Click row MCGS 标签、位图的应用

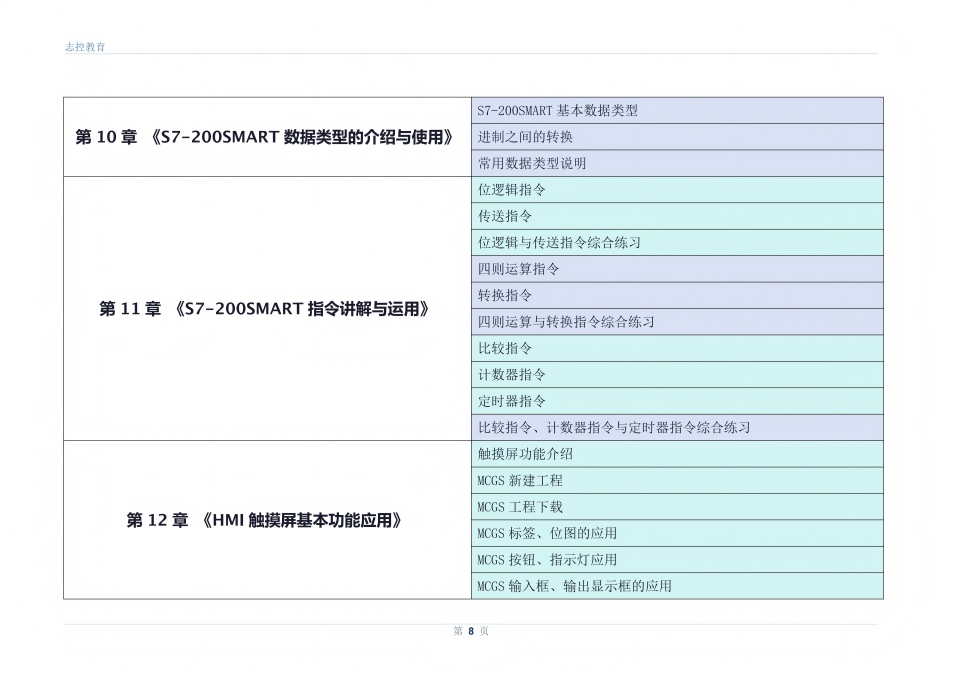coord(677,533)
